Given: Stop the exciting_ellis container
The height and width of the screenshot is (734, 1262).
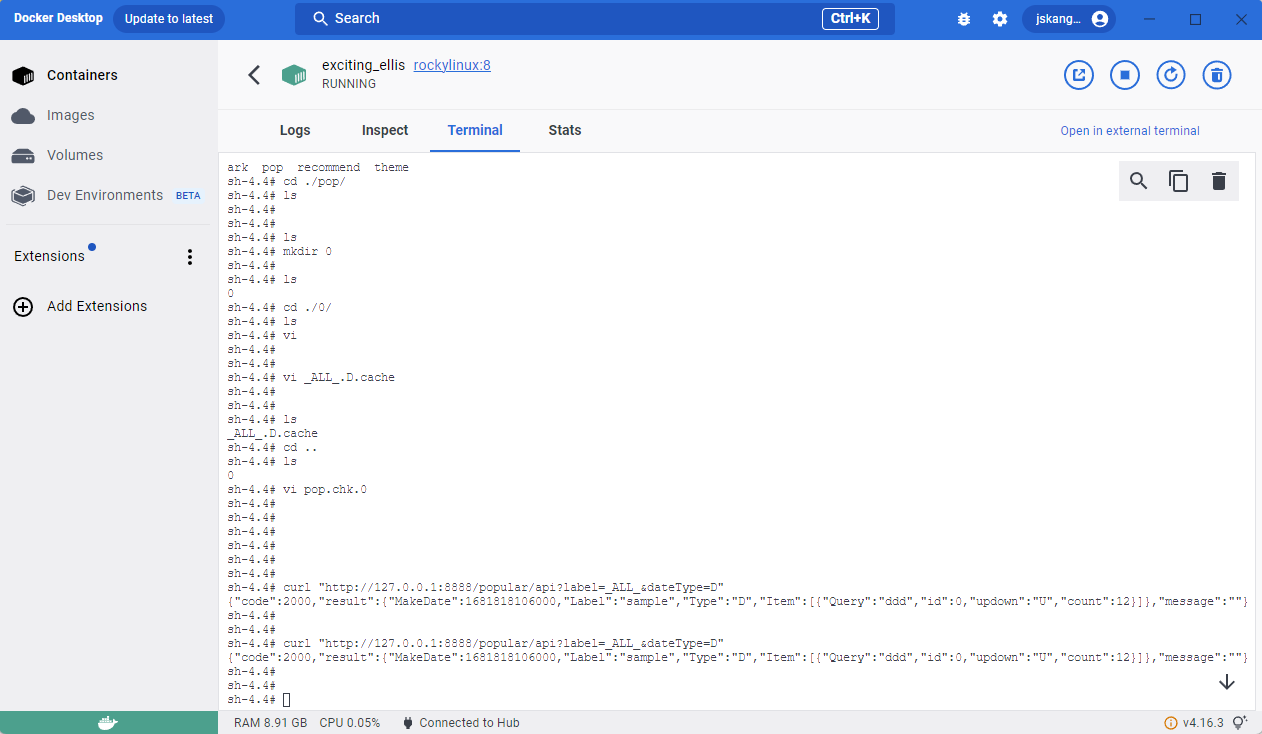Looking at the screenshot, I should 1125,75.
